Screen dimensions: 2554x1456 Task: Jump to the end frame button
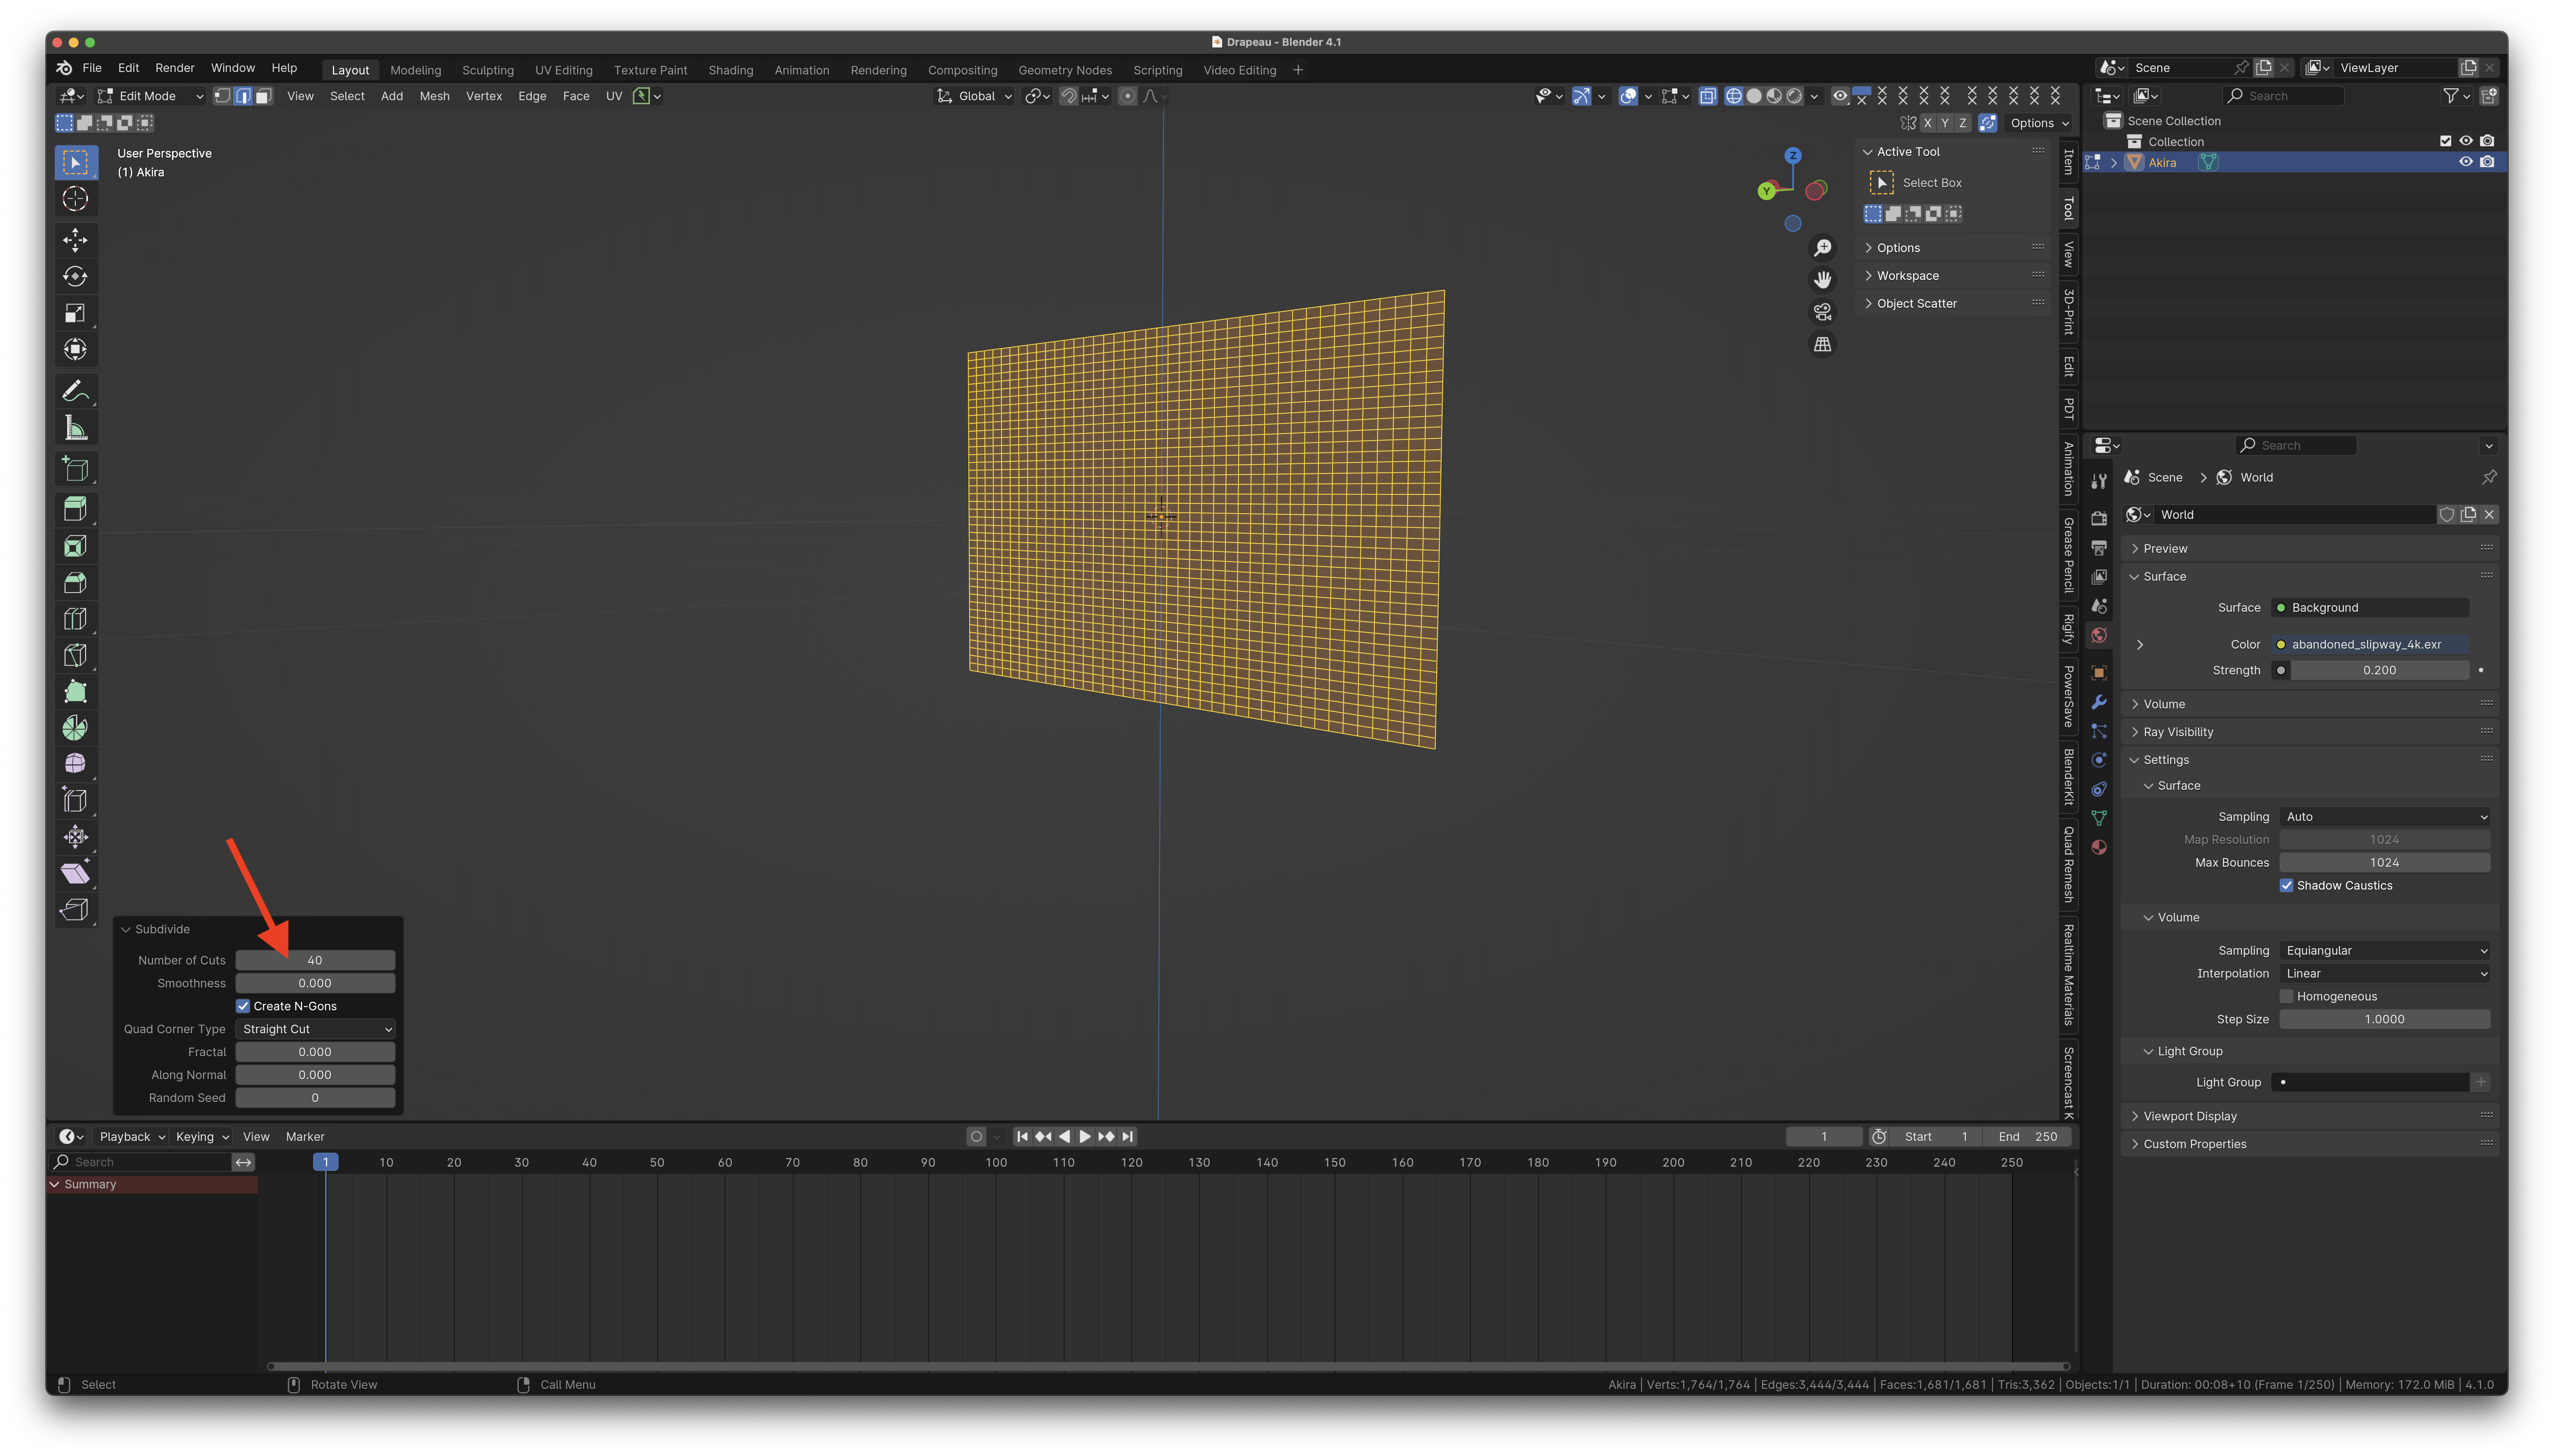pyautogui.click(x=1128, y=1136)
